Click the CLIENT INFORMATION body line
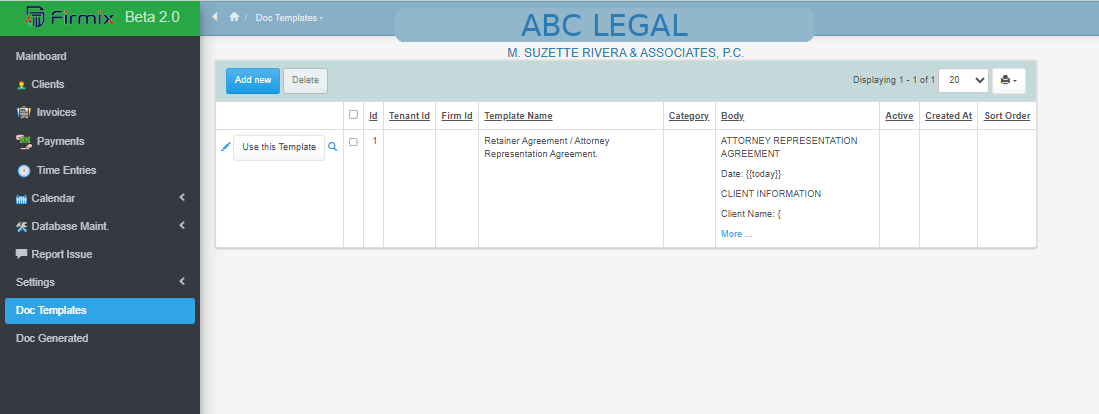The image size is (1099, 414). click(770, 194)
